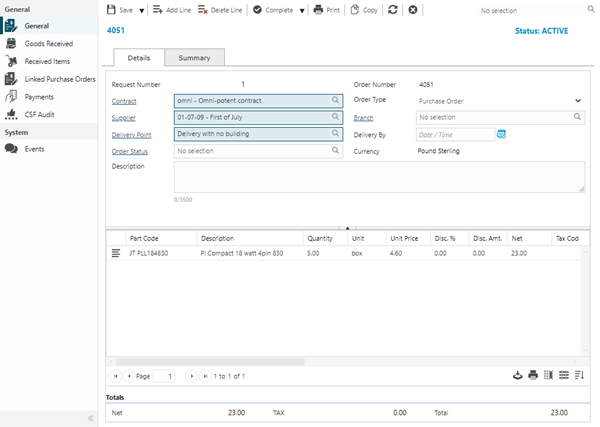
Task: Click the Add Line toolbar button
Action: 171,9
